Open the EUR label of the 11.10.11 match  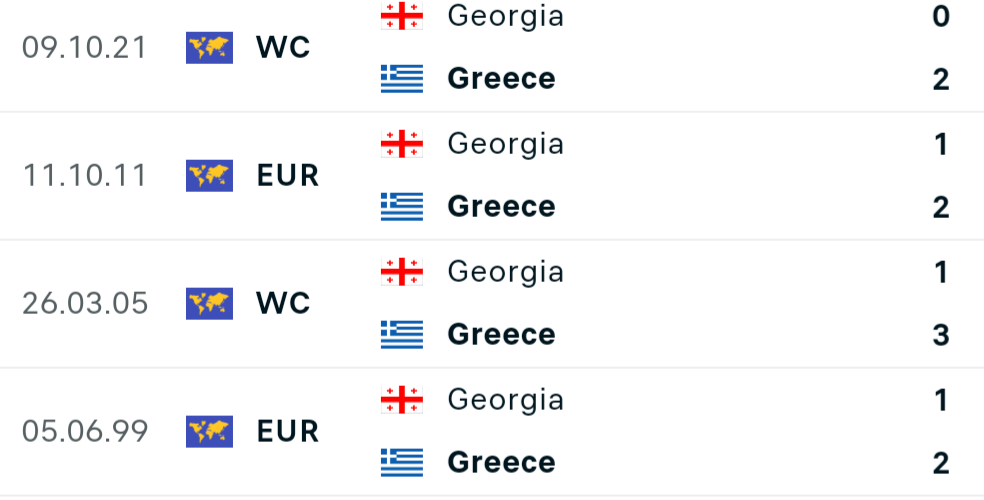(x=288, y=176)
